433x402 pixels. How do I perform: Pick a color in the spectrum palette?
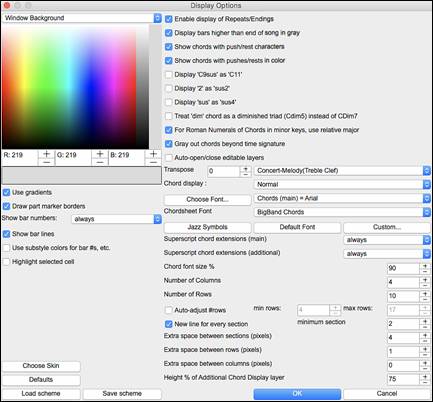point(75,86)
